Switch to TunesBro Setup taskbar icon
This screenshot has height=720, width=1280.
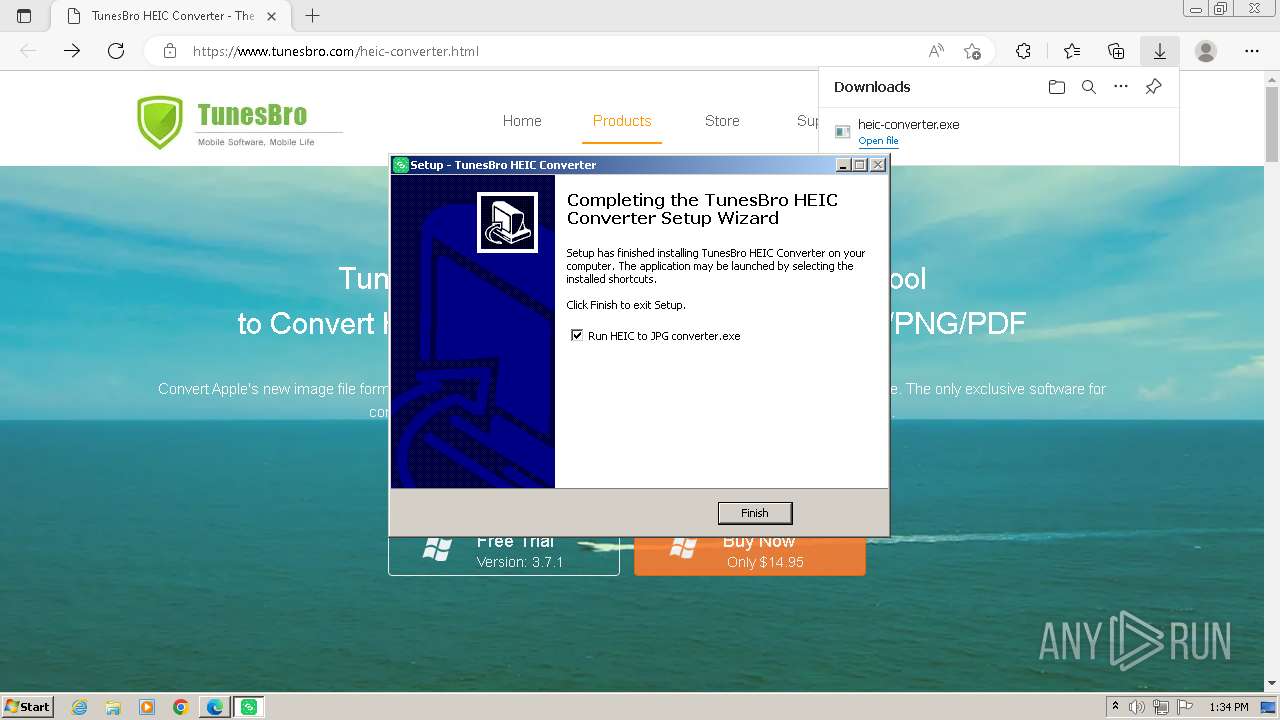click(x=249, y=707)
